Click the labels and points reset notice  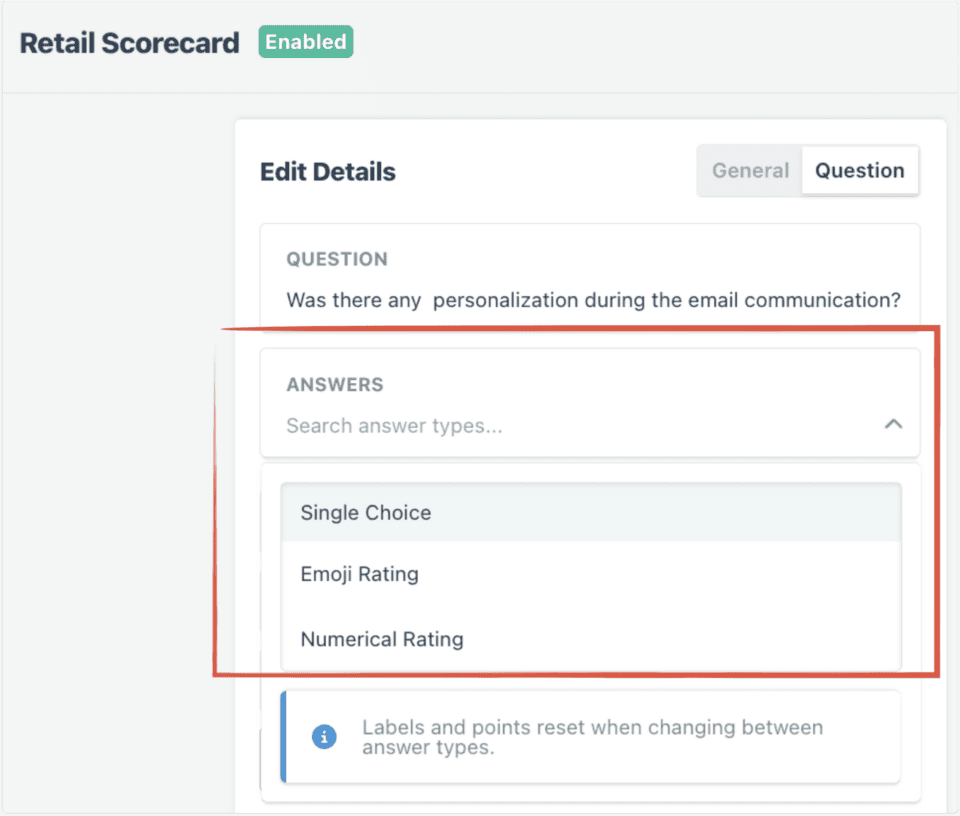coord(591,737)
